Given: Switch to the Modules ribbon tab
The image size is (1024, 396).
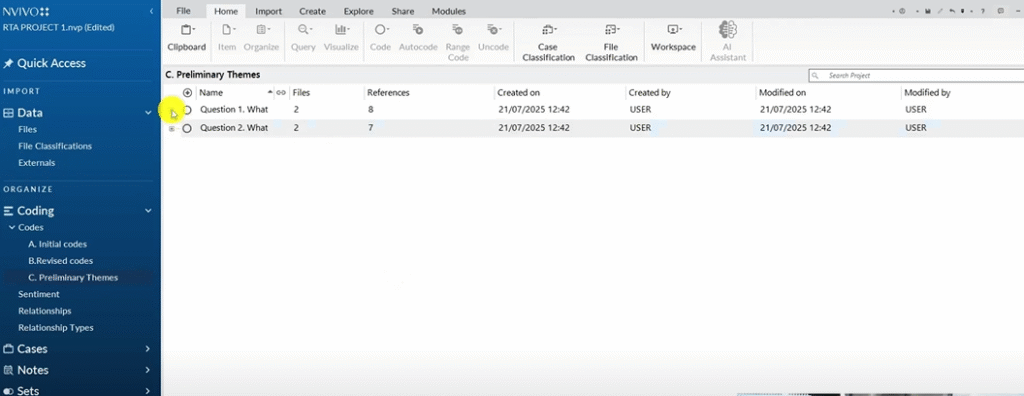Looking at the screenshot, I should (449, 11).
